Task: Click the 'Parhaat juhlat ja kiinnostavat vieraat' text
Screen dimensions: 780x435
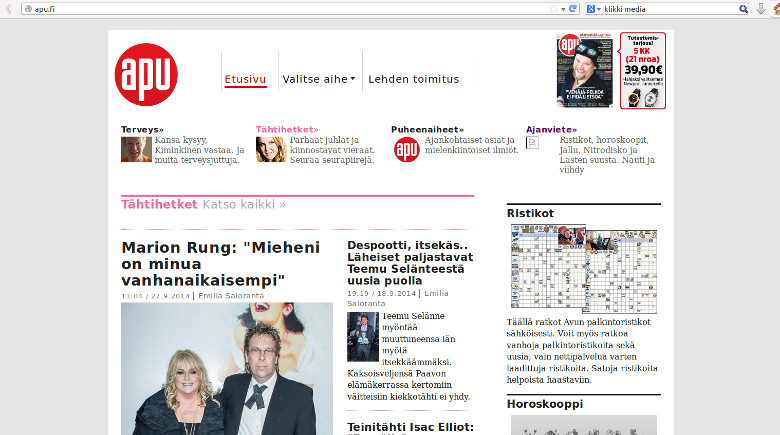Action: (332, 150)
